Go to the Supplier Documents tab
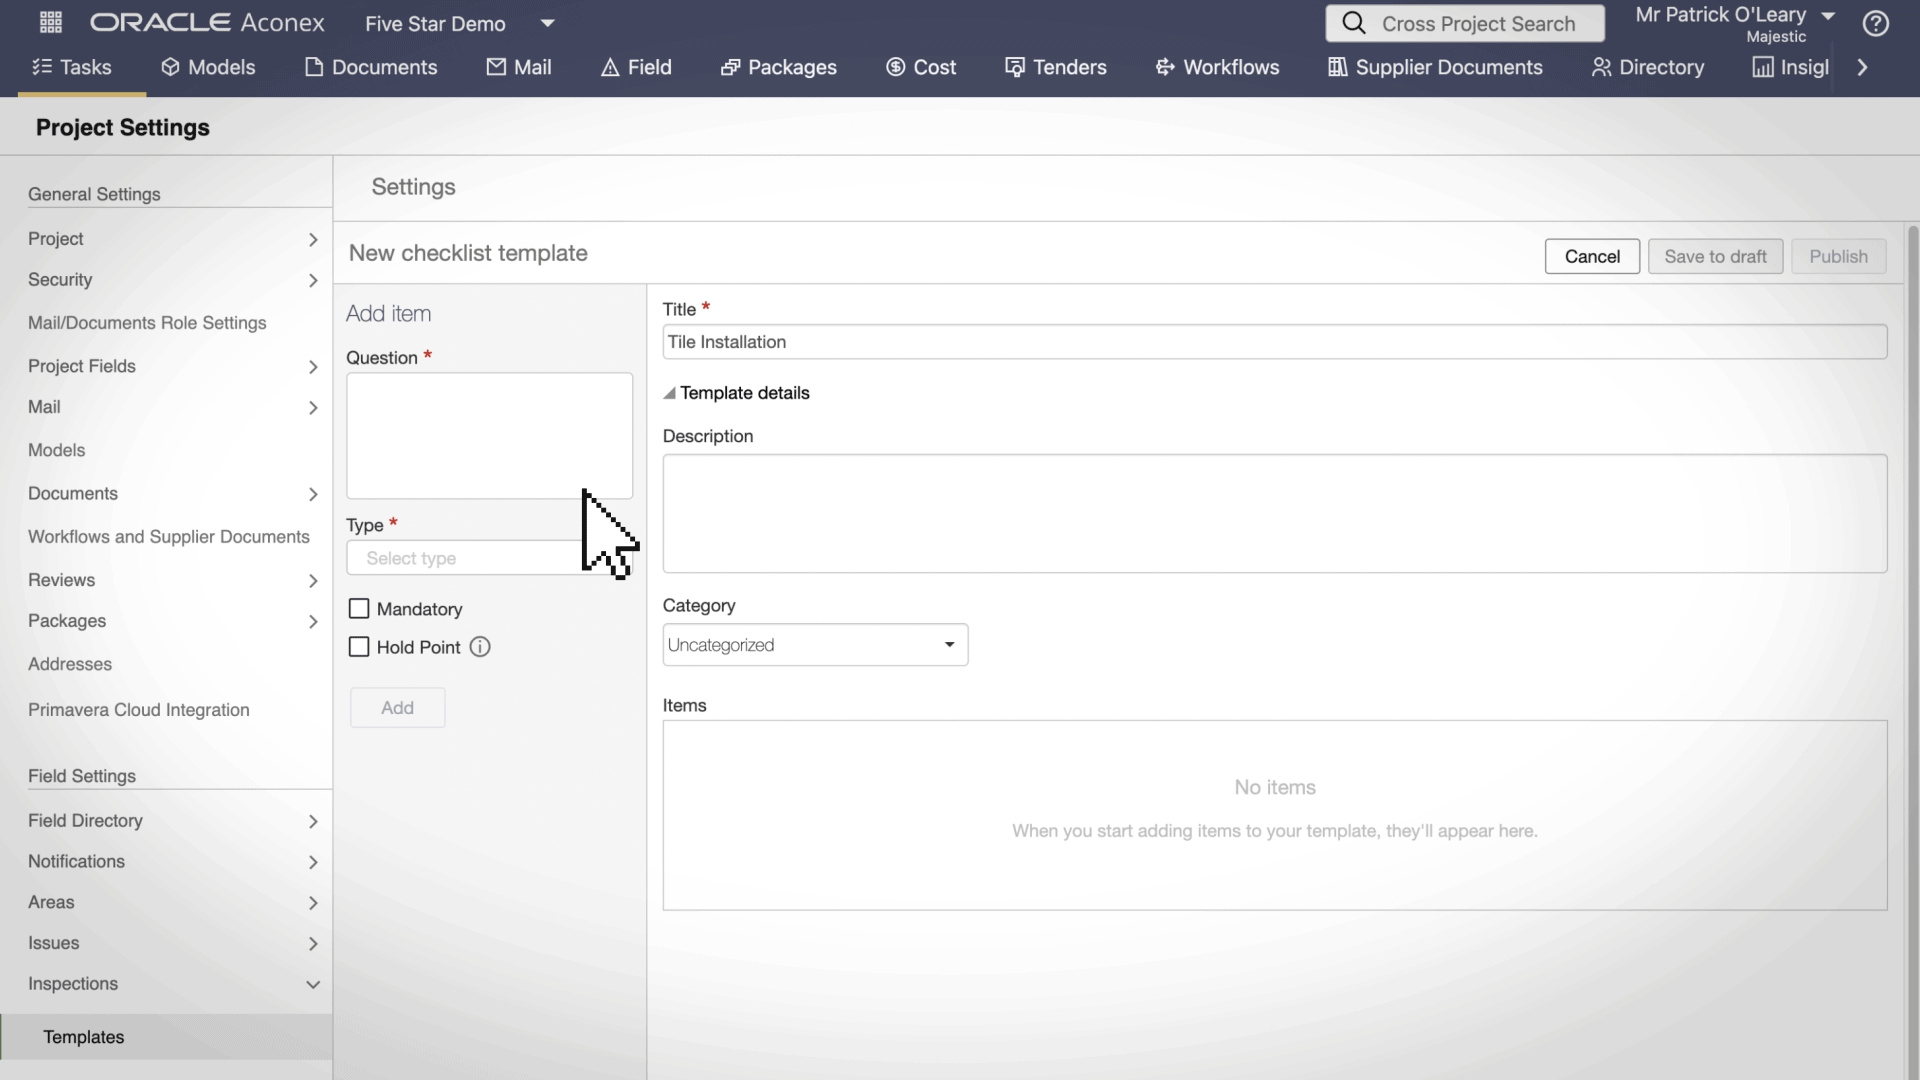Image resolution: width=1920 pixels, height=1080 pixels. tap(1434, 67)
